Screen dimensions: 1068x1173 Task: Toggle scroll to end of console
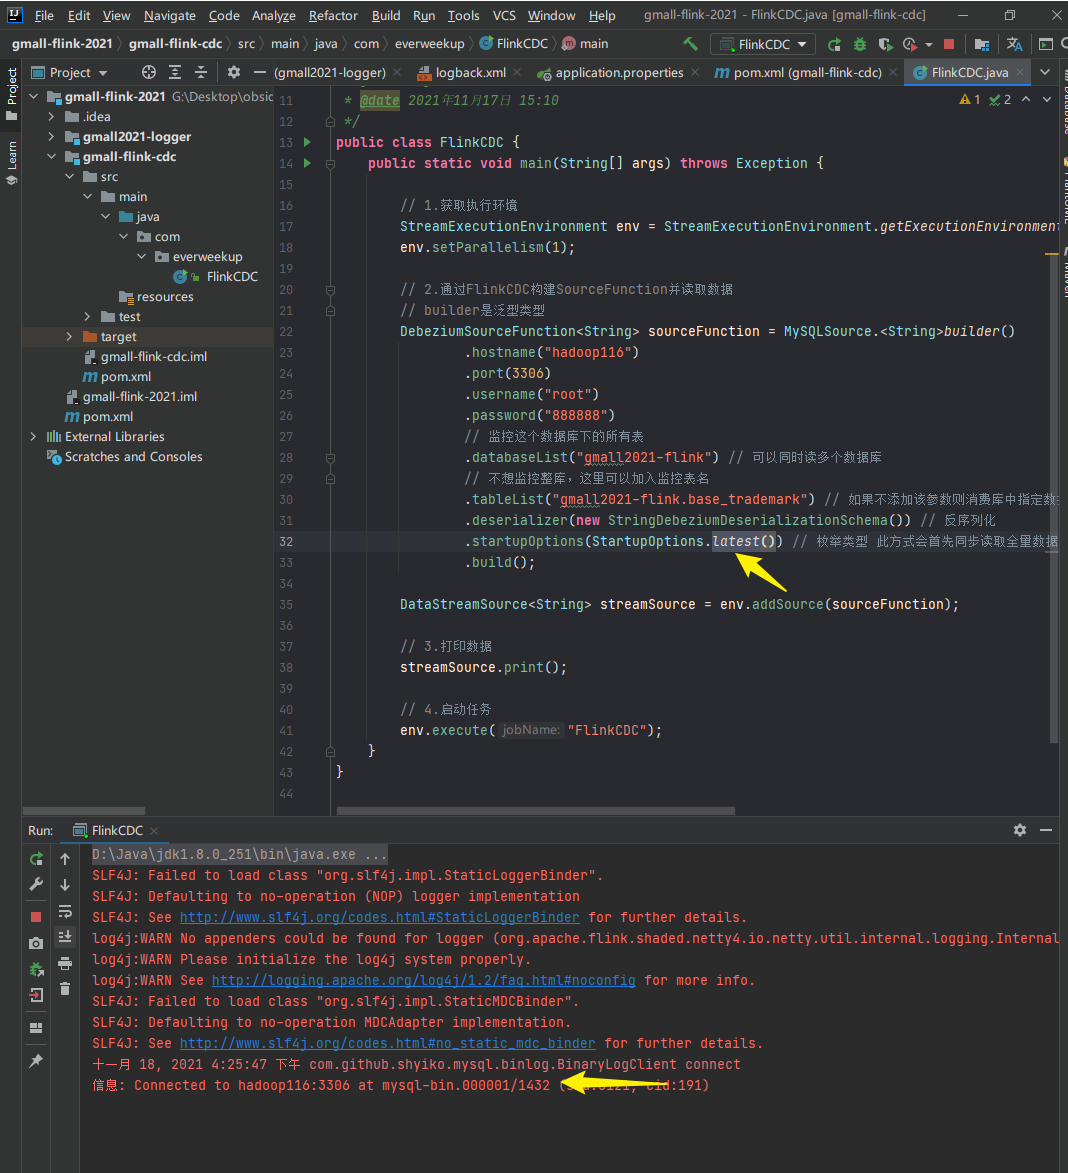click(65, 937)
